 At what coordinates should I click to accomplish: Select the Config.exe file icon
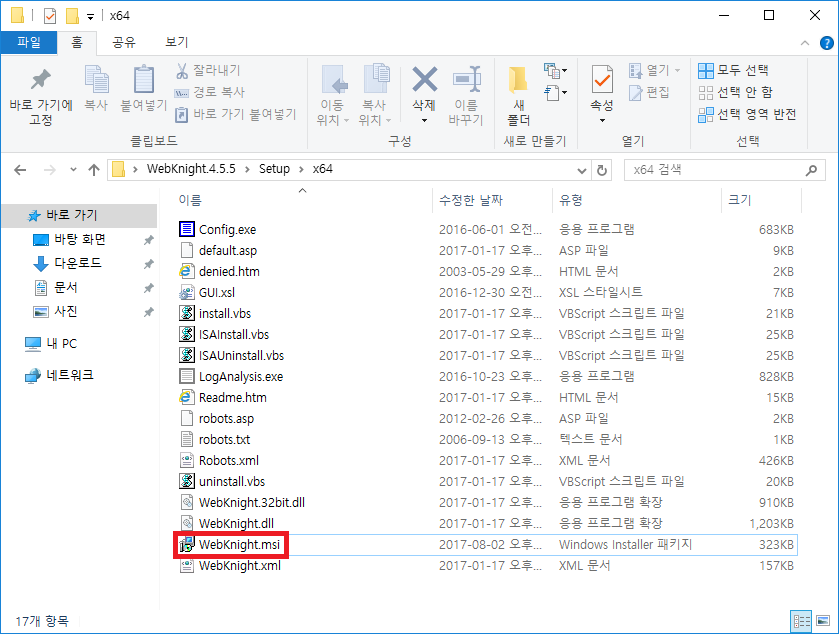click(187, 230)
